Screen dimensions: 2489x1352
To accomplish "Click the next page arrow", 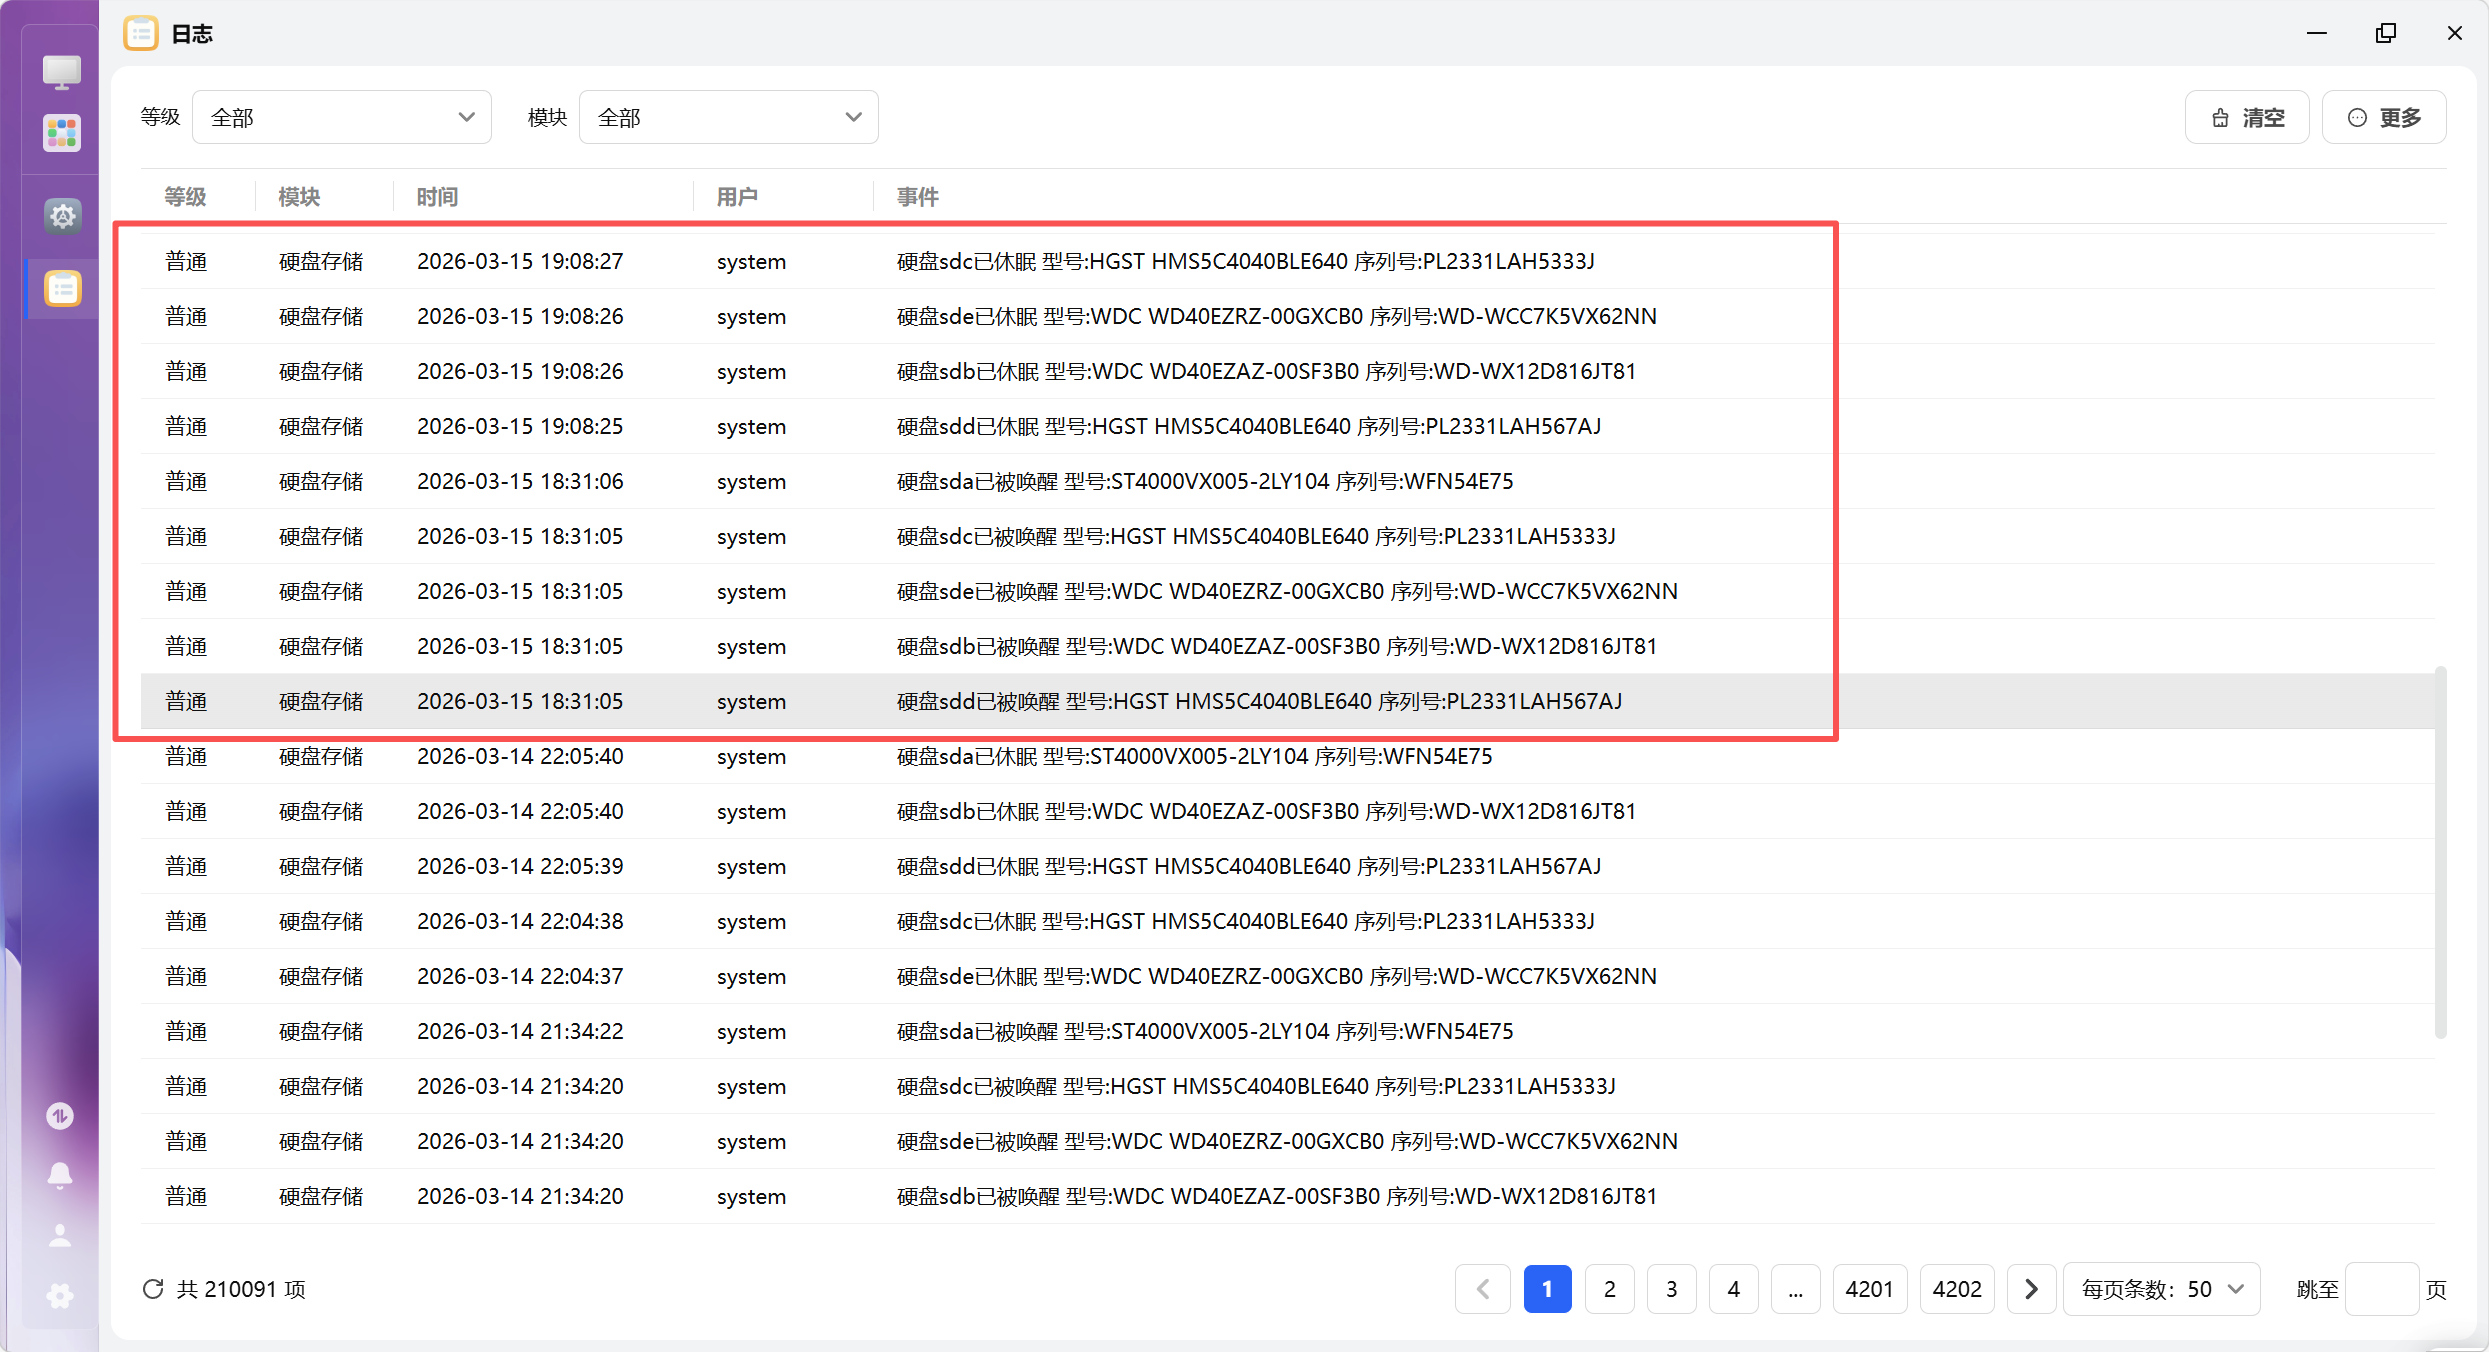I will point(2031,1289).
